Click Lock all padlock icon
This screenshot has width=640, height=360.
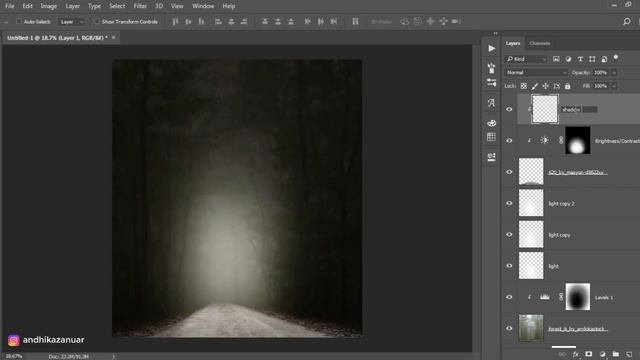(x=568, y=86)
